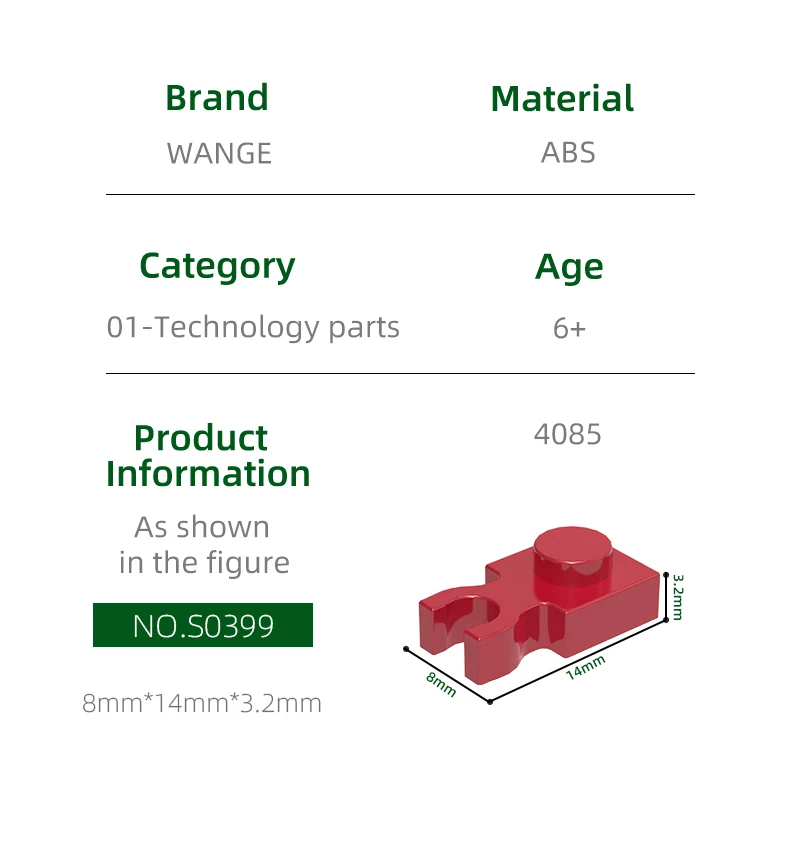Viewport: 800px width, 852px height.
Task: Click the 'As shown in the figure' text
Action: (203, 545)
